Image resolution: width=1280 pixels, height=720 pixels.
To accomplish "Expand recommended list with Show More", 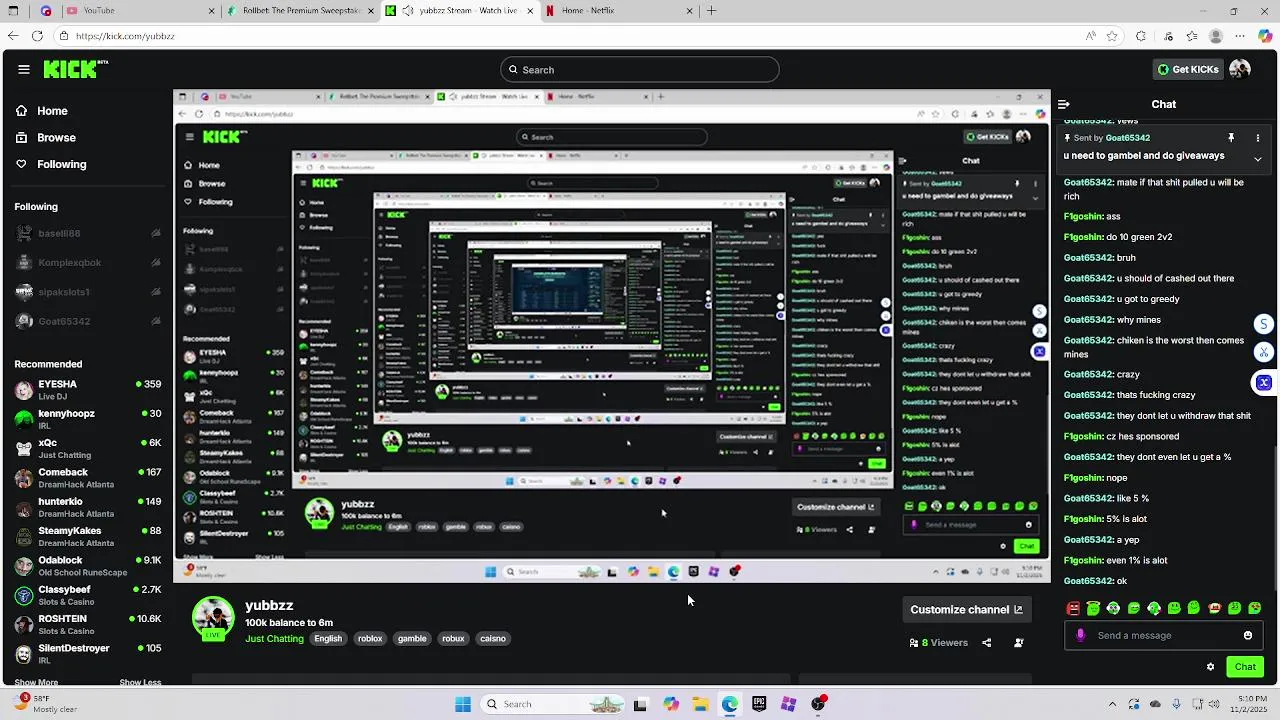I will tap(36, 682).
